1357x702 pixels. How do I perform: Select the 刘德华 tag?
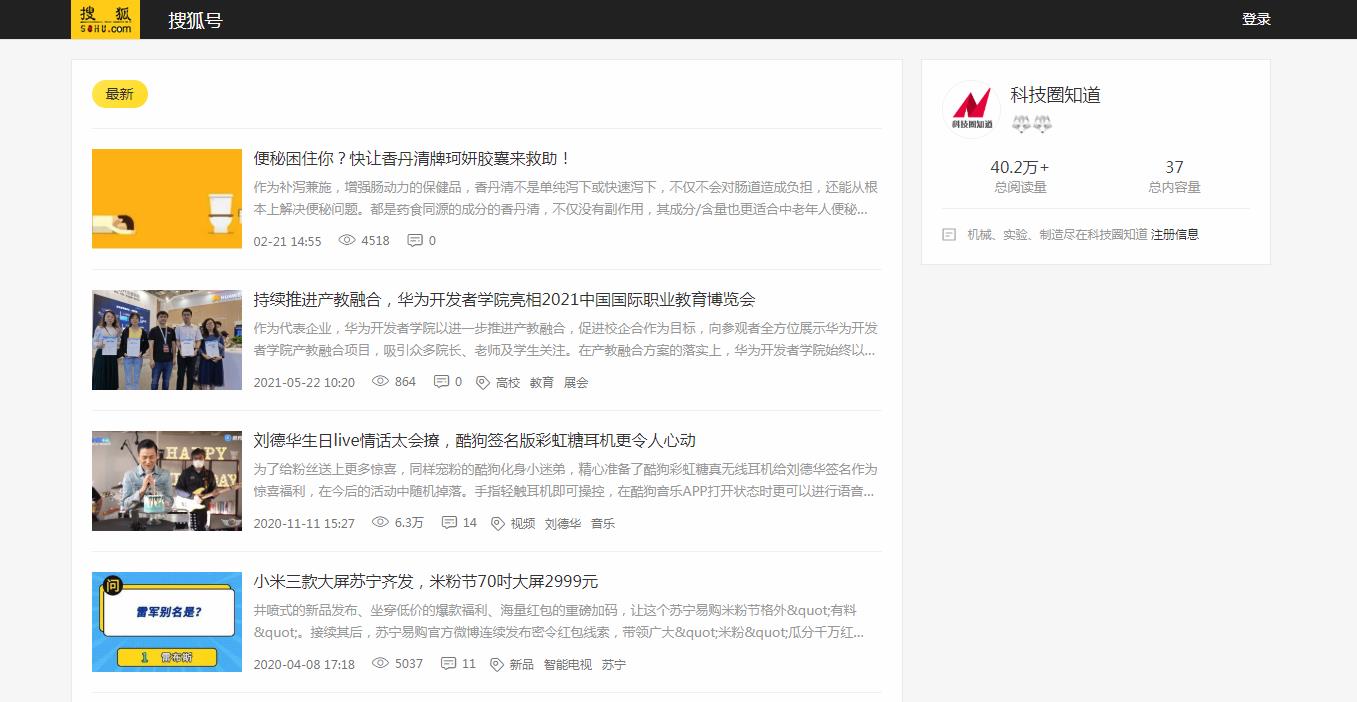tap(563, 523)
